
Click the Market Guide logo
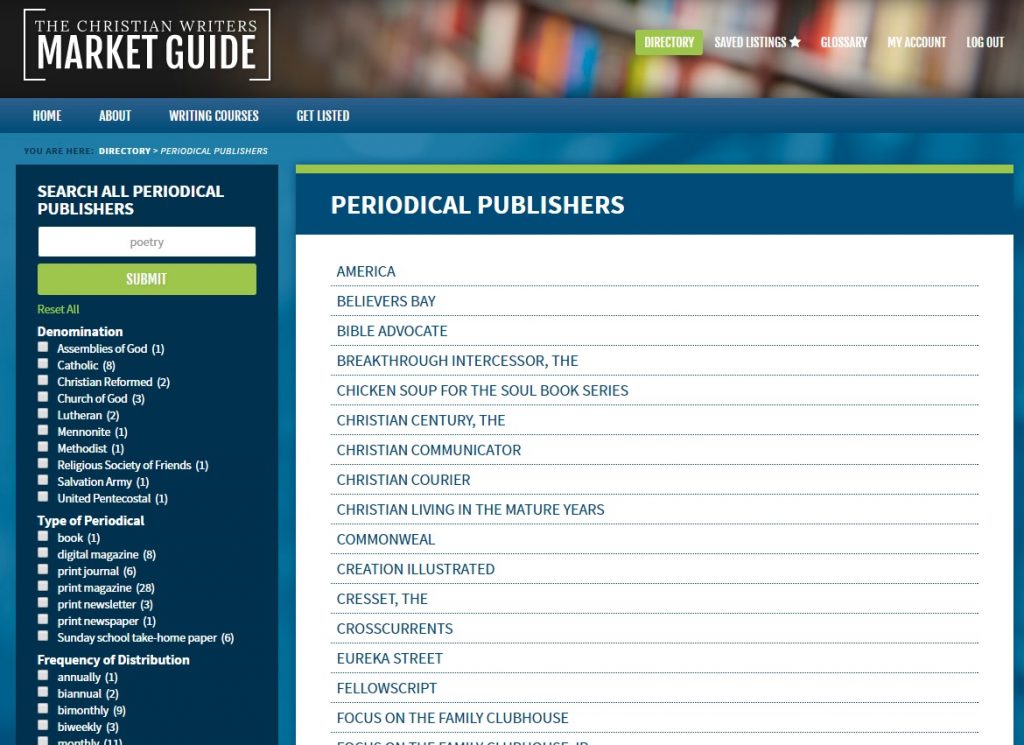(147, 44)
